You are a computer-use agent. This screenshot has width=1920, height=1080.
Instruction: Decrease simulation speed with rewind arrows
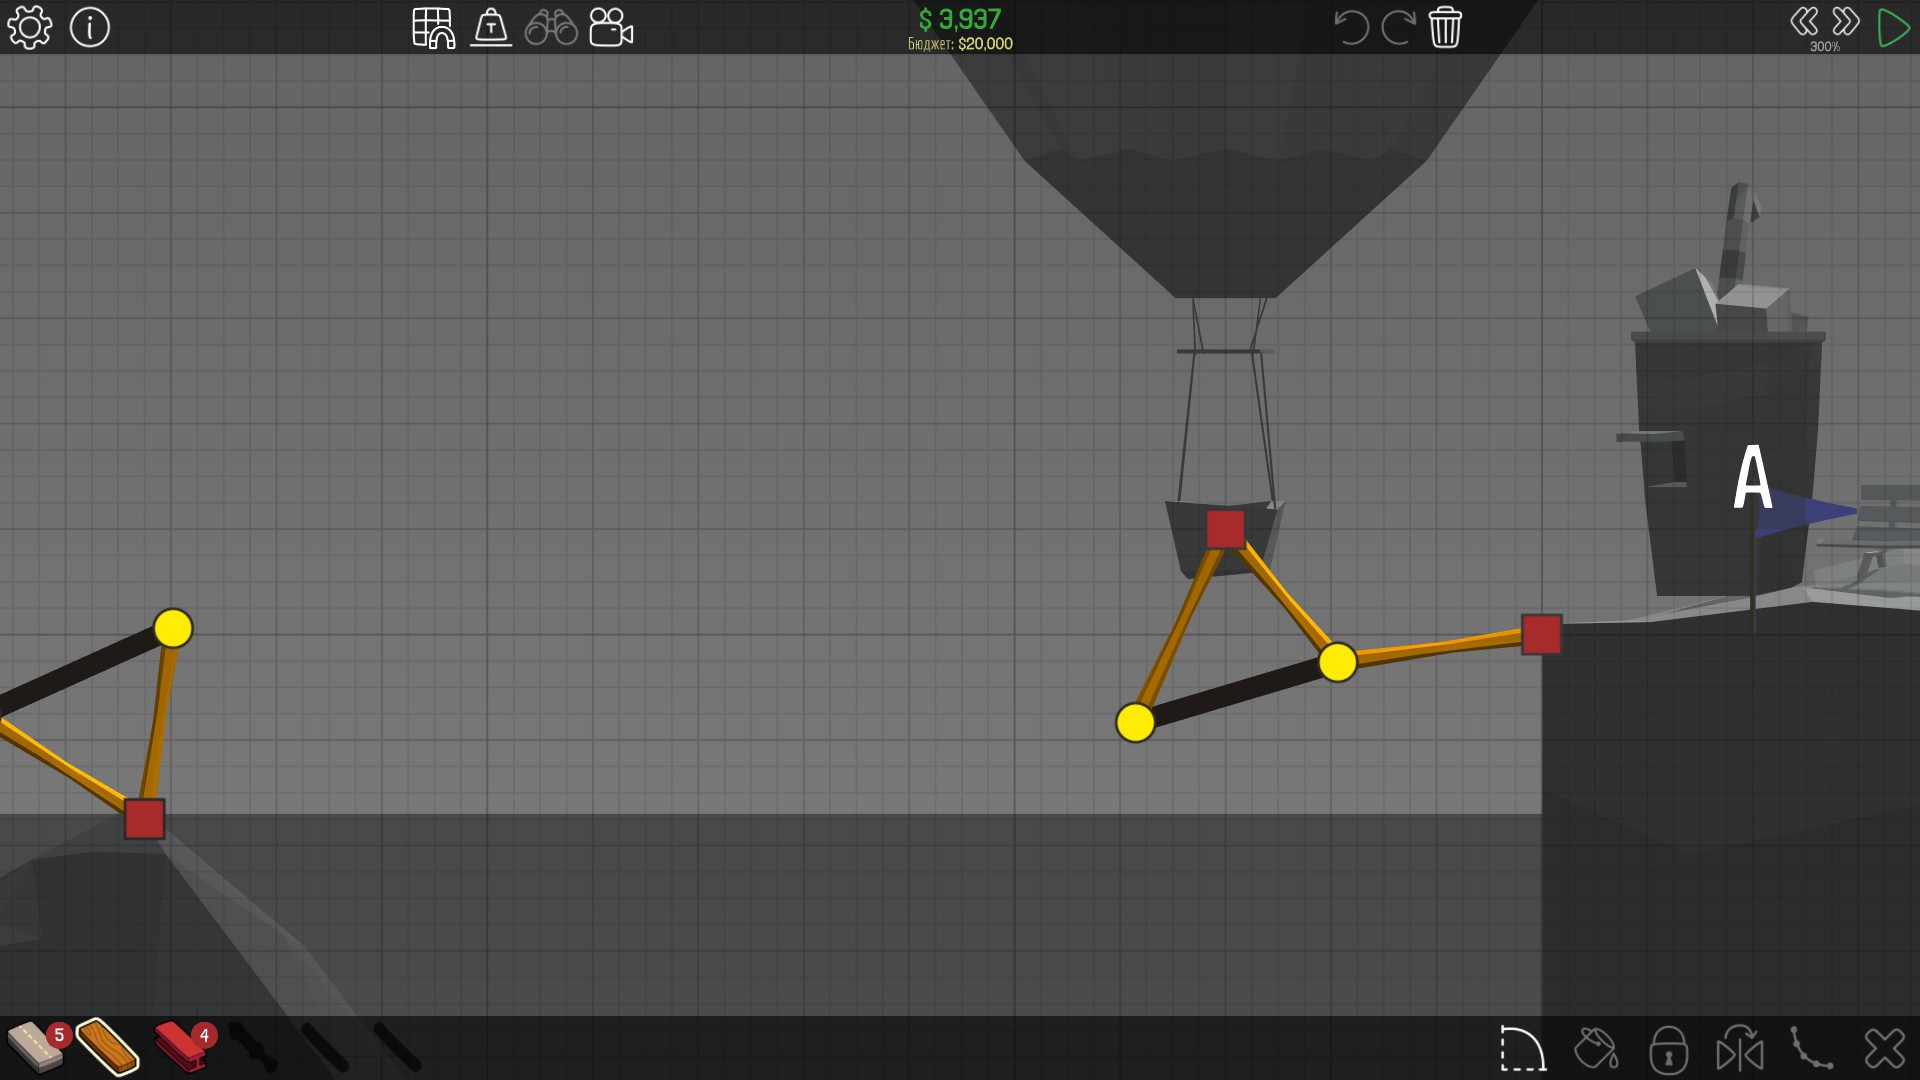(1804, 22)
